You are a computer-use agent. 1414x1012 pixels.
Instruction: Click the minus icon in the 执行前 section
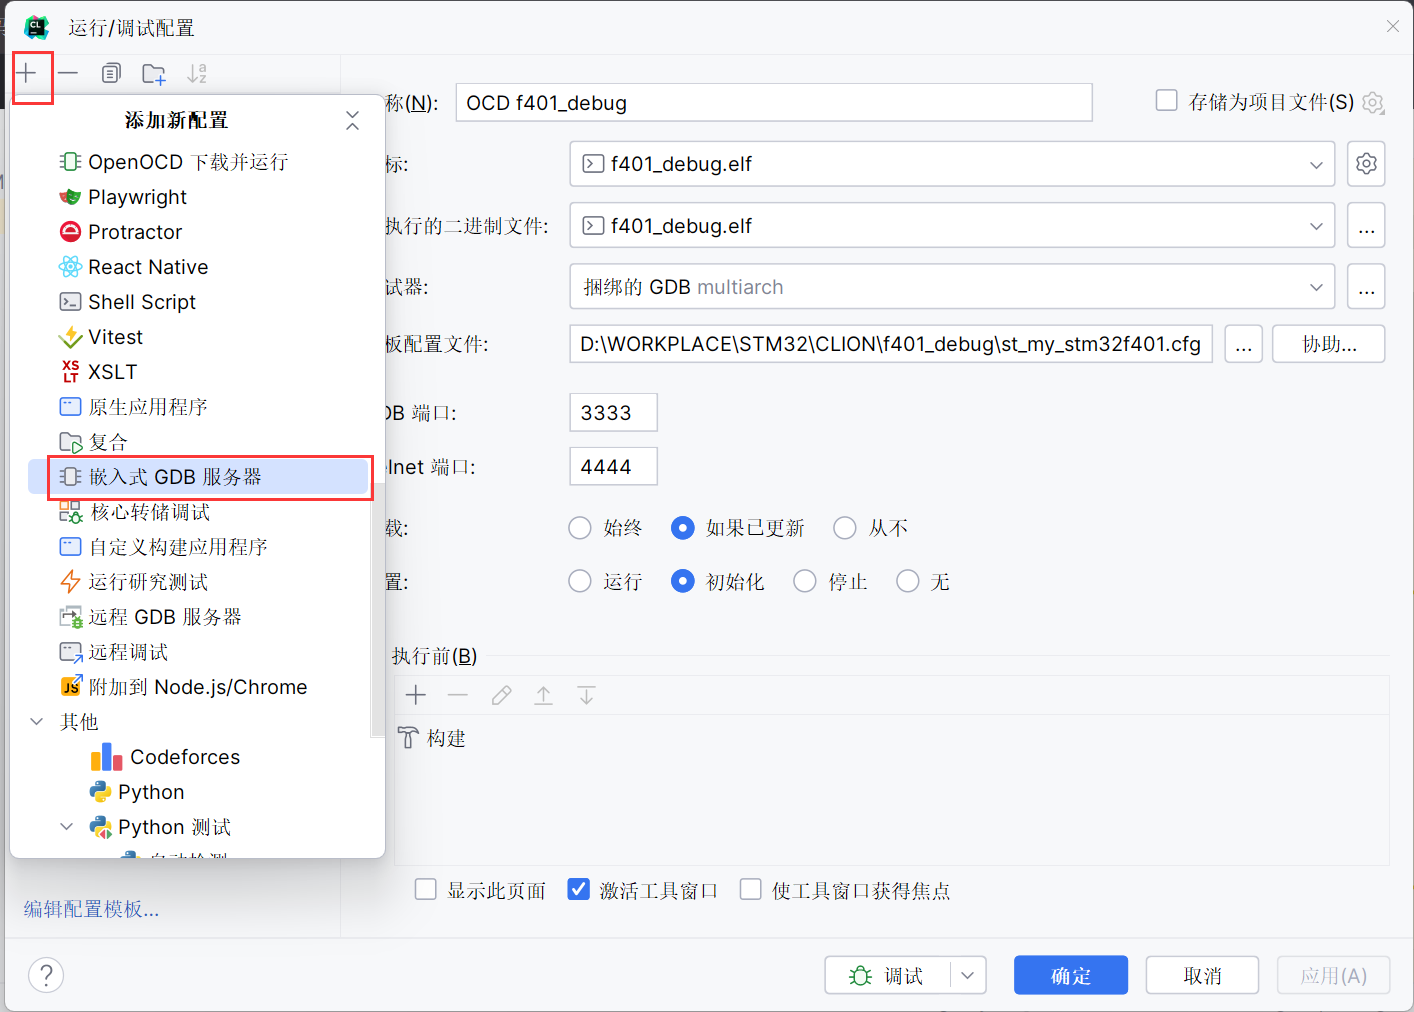[x=458, y=694]
